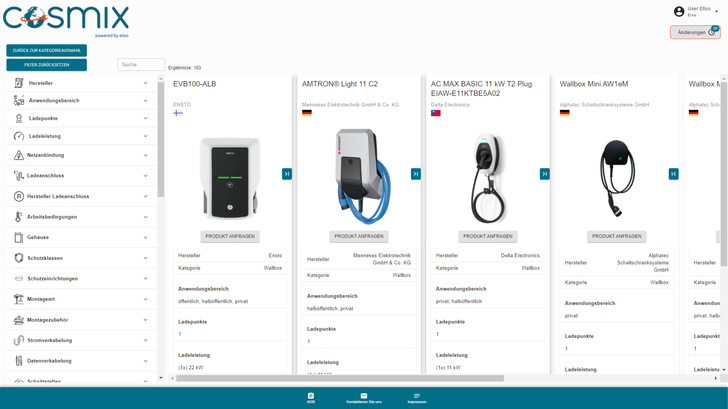Open the Änderungen button
The width and height of the screenshot is (728, 409).
click(694, 32)
